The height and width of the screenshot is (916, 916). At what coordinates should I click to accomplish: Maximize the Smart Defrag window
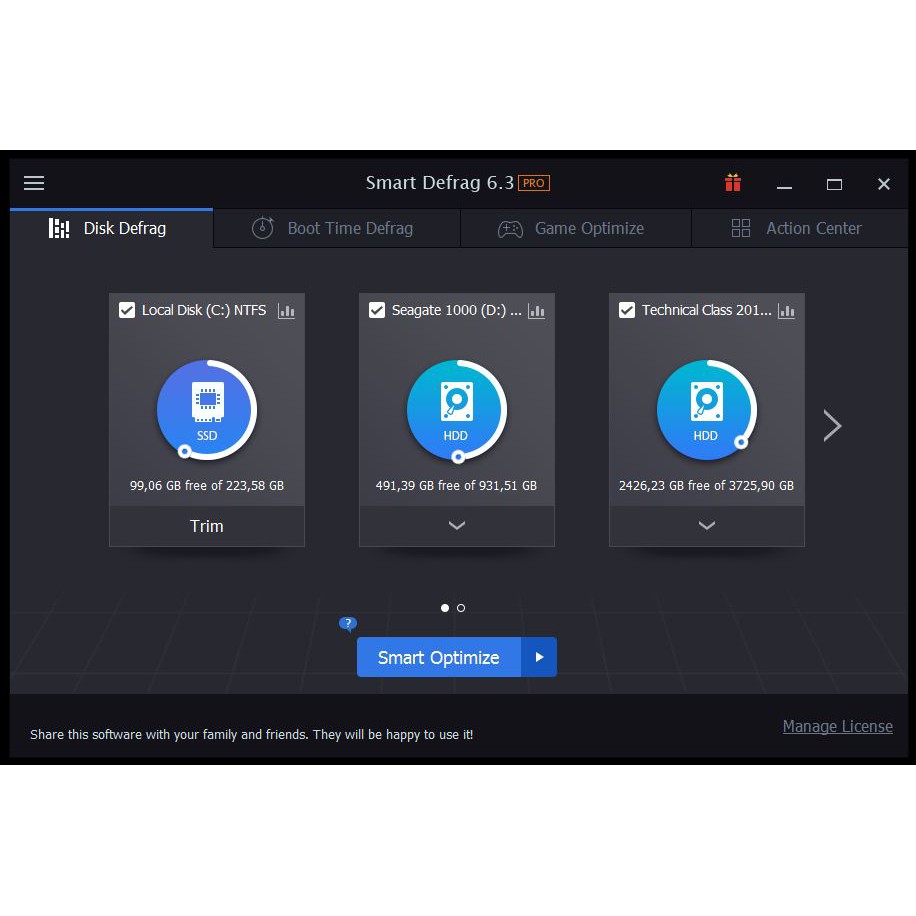click(834, 185)
